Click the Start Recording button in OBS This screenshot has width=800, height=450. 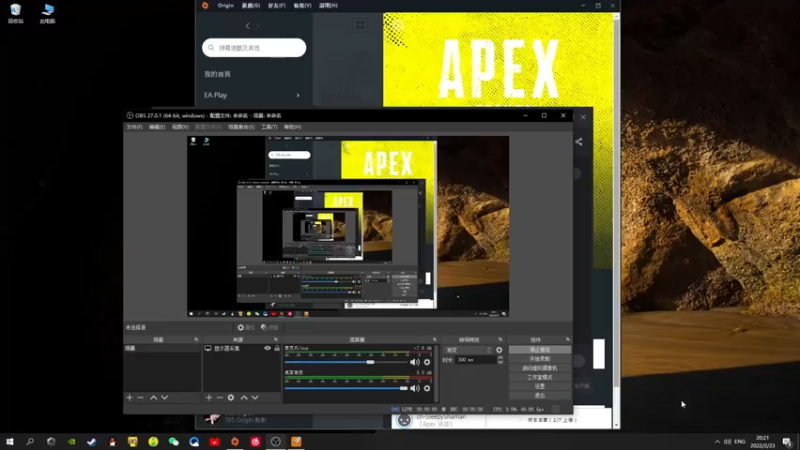(x=540, y=359)
